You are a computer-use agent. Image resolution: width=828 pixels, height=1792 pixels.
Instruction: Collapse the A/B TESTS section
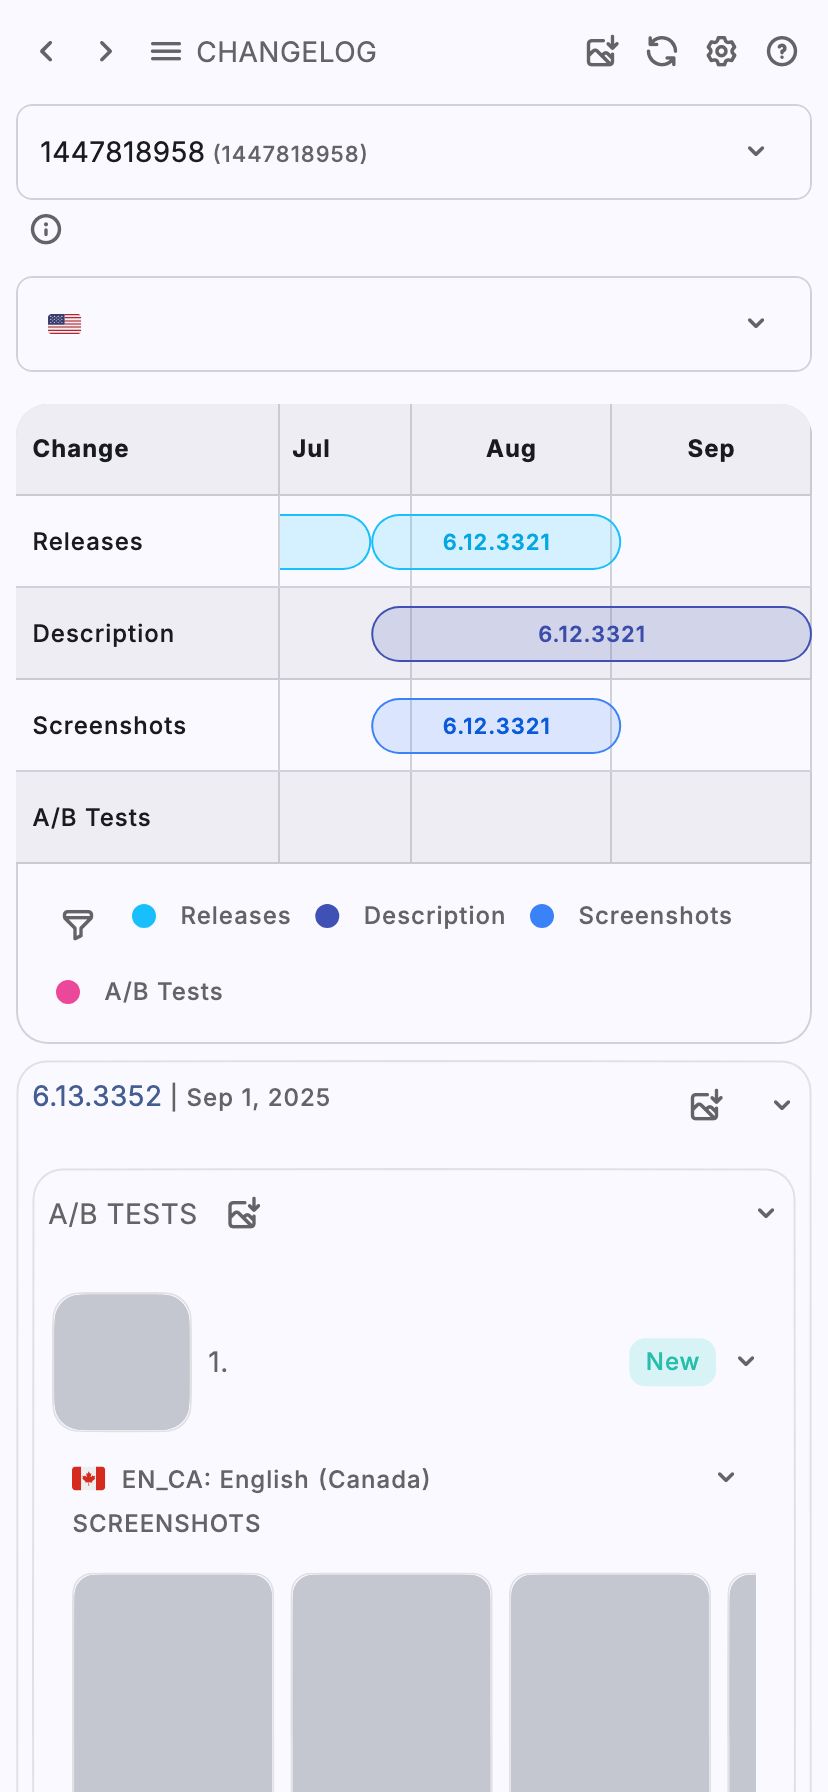tap(766, 1213)
